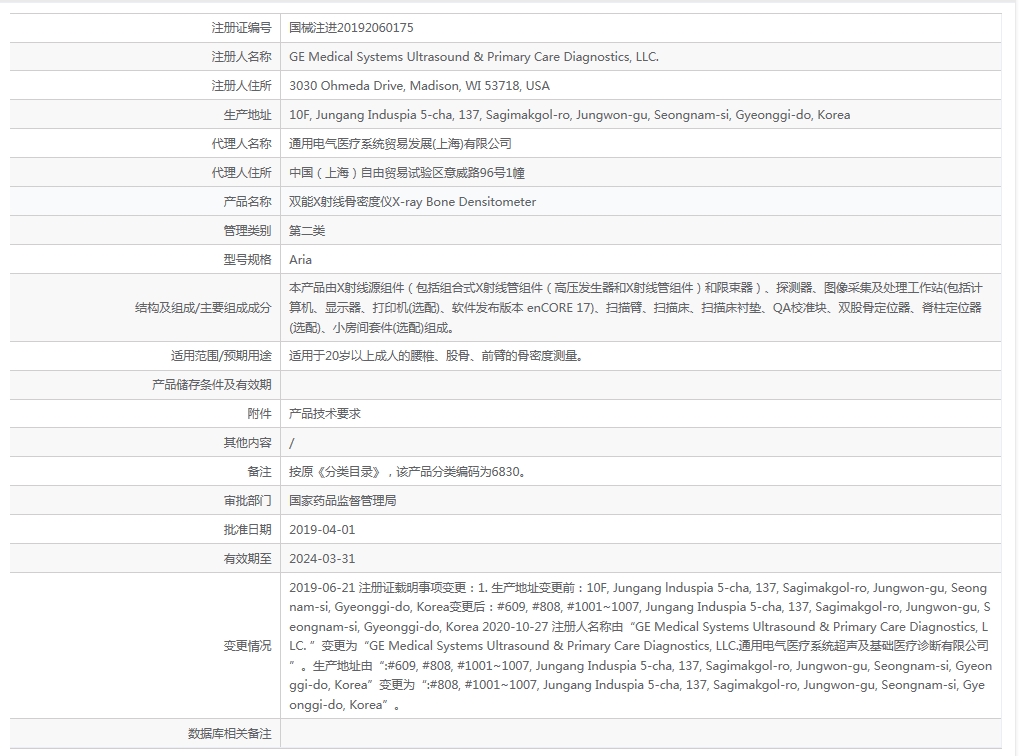Image resolution: width=1022 pixels, height=756 pixels.
Task: Click the 产品储存条件及有效期 row label
Action: pyautogui.click(x=211, y=385)
